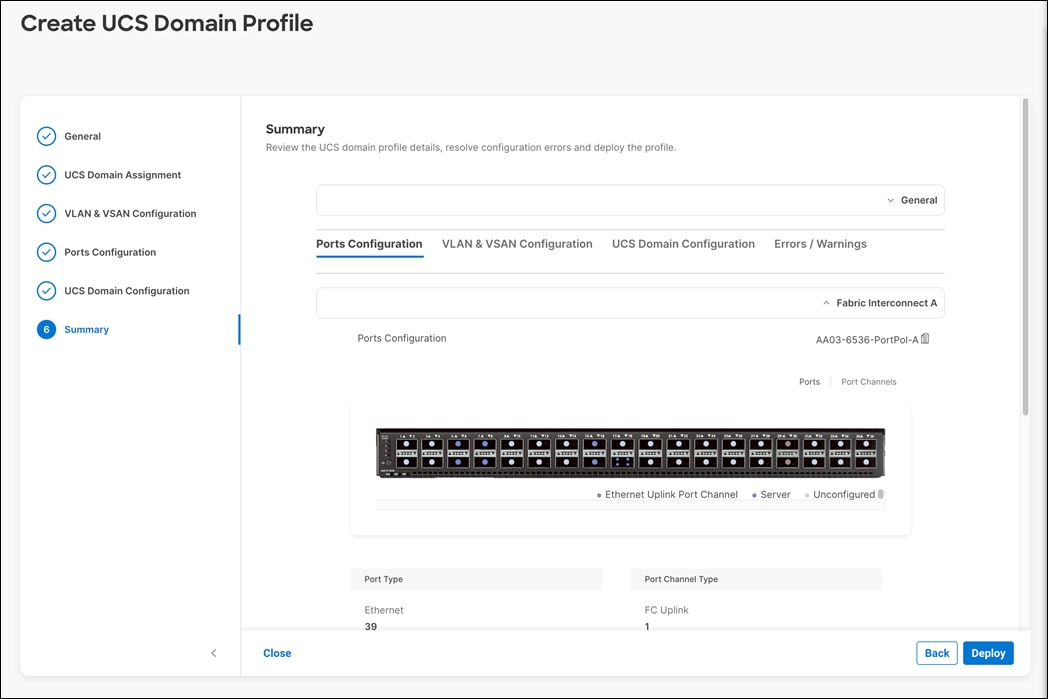Switch to the Port Channels view
The width and height of the screenshot is (1048, 699).
pyautogui.click(x=867, y=381)
